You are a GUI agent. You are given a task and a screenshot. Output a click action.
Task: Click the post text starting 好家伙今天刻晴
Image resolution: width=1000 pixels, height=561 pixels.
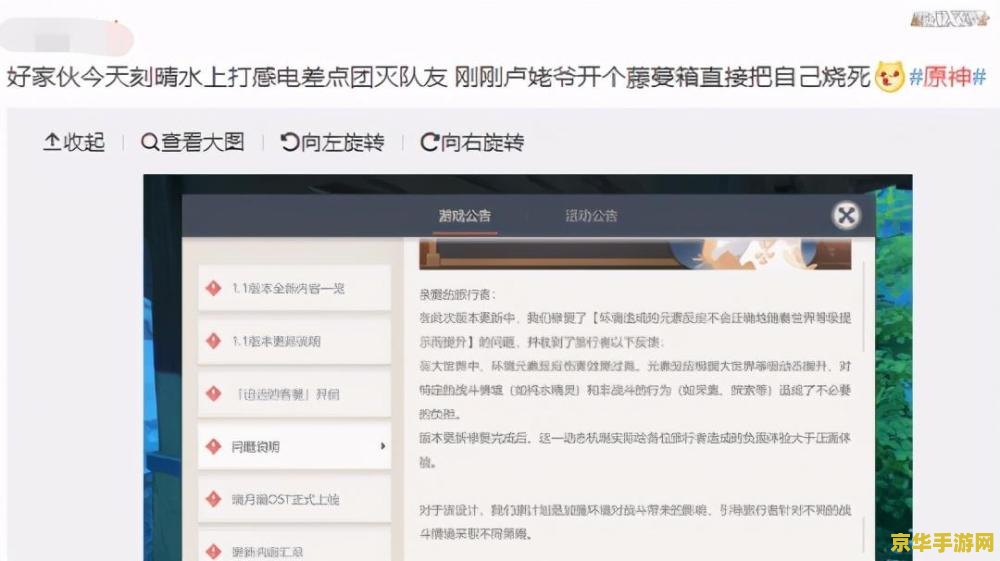[438, 77]
